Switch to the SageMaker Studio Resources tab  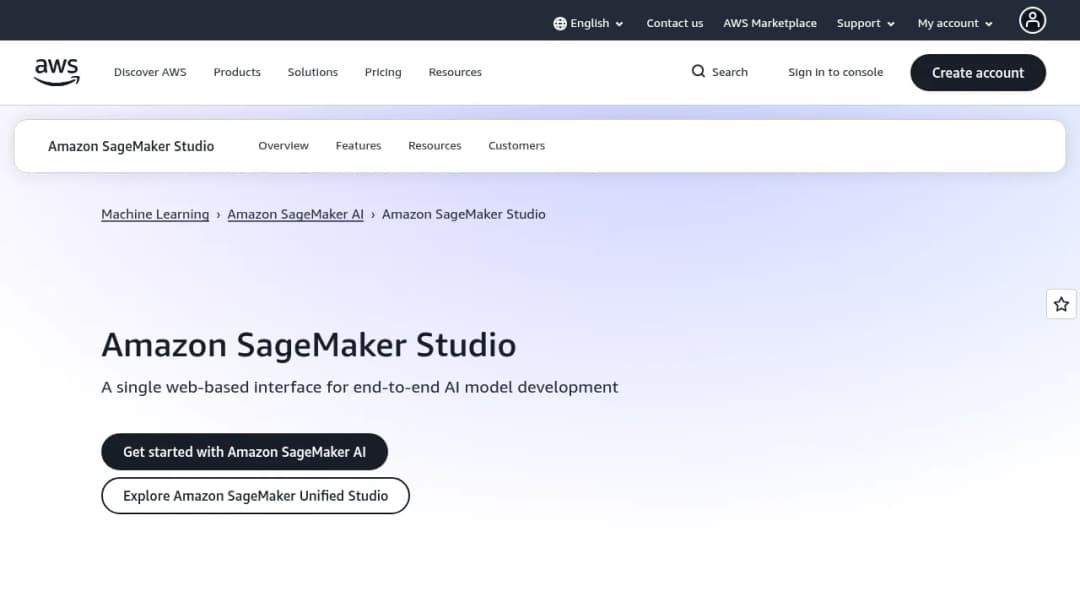(435, 146)
